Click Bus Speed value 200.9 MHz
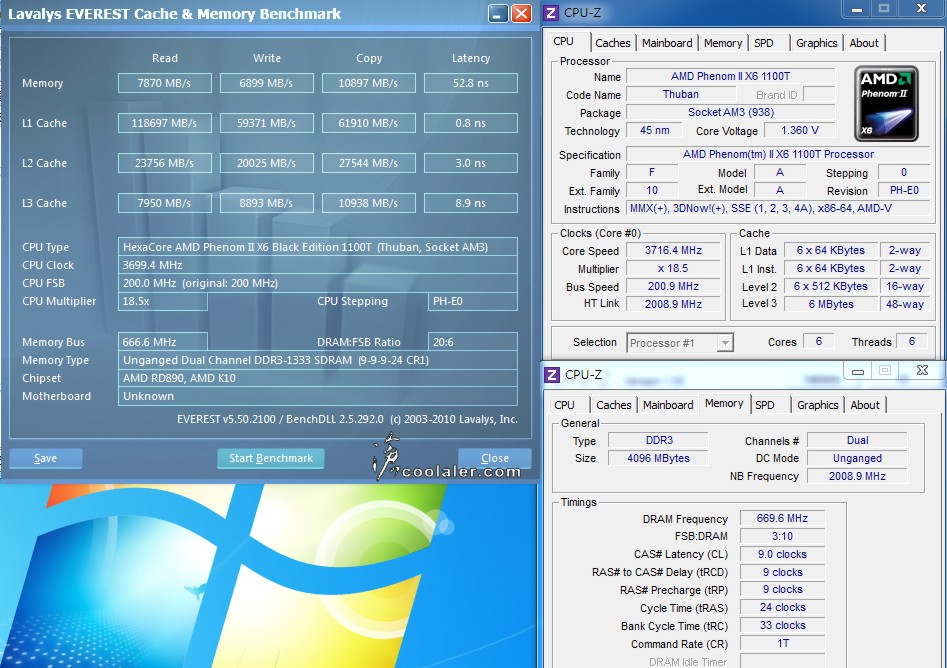This screenshot has width=947, height=668. point(673,286)
